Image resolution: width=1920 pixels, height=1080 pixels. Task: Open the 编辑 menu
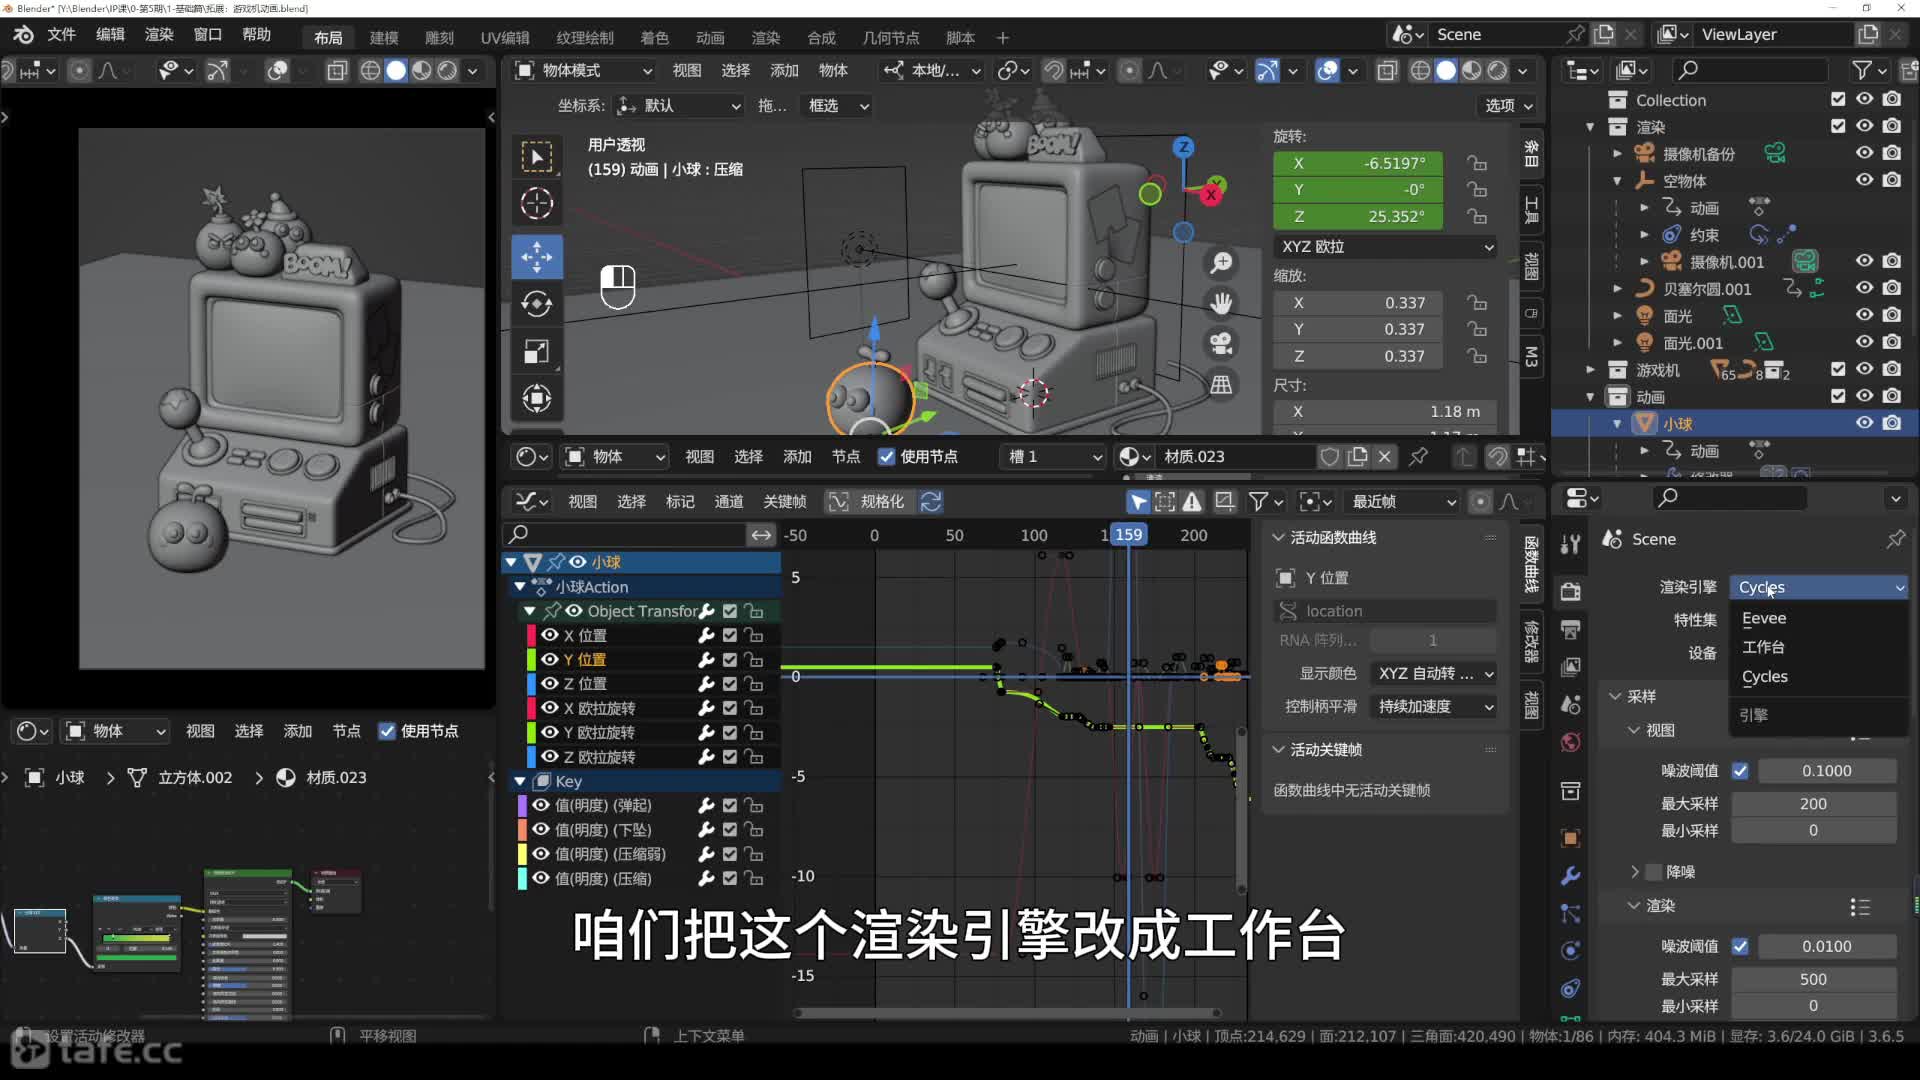click(x=110, y=34)
